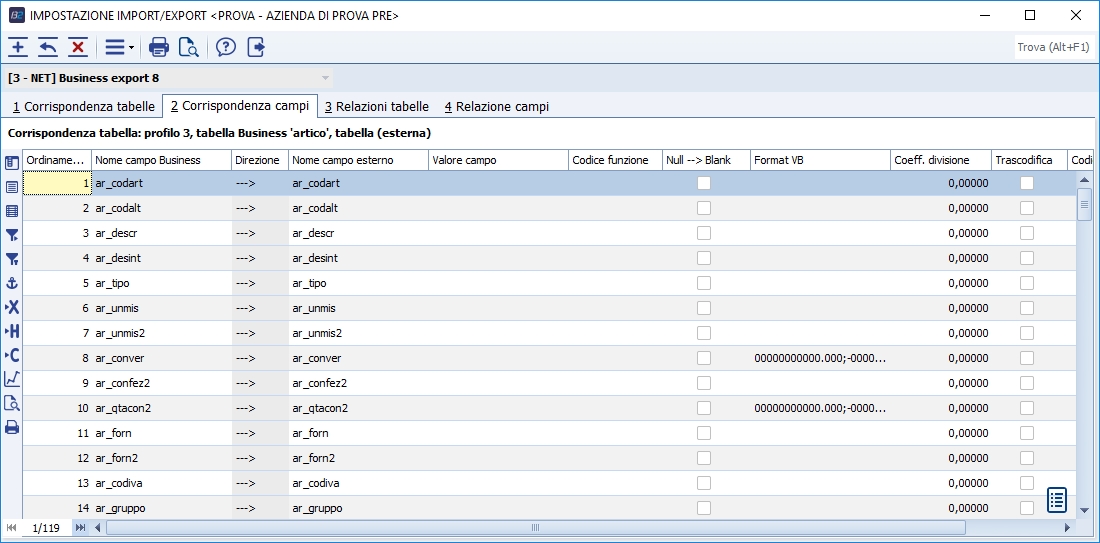Click the export X sidebar icon
The image size is (1100, 543).
point(12,307)
